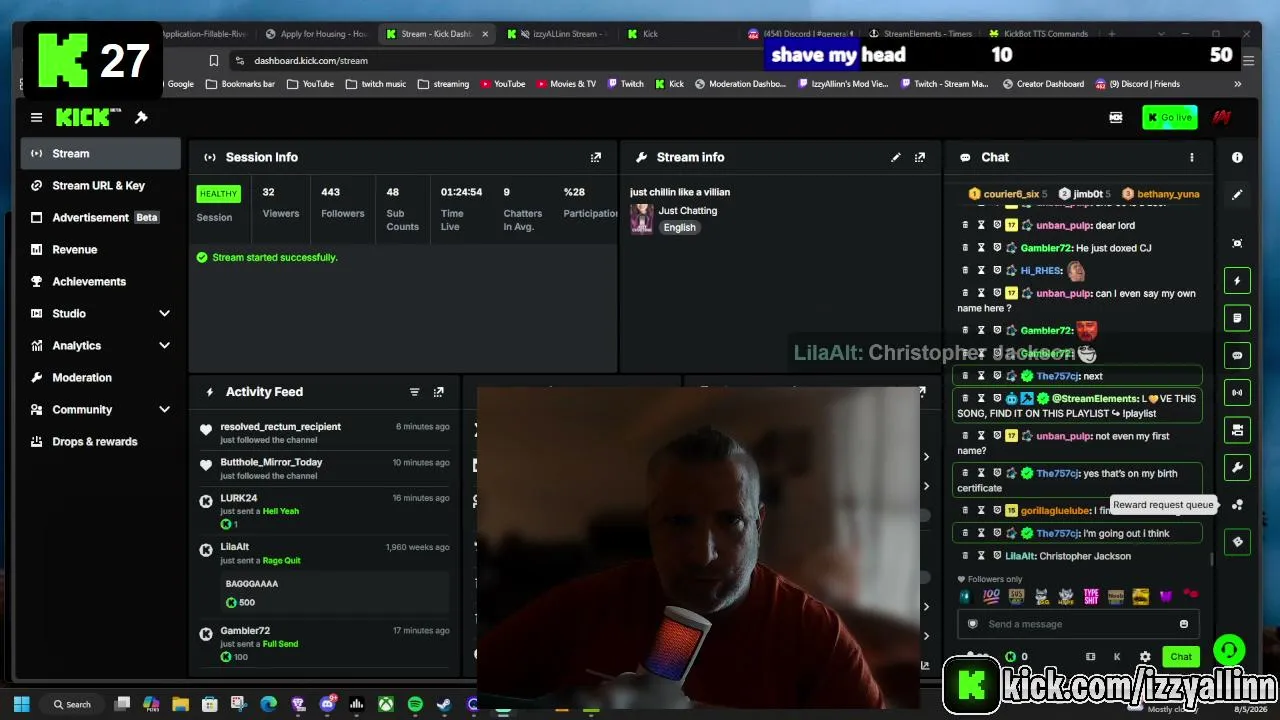Screen dimensions: 1280x720
Task: Open the Moderation page
Action: tap(101, 377)
